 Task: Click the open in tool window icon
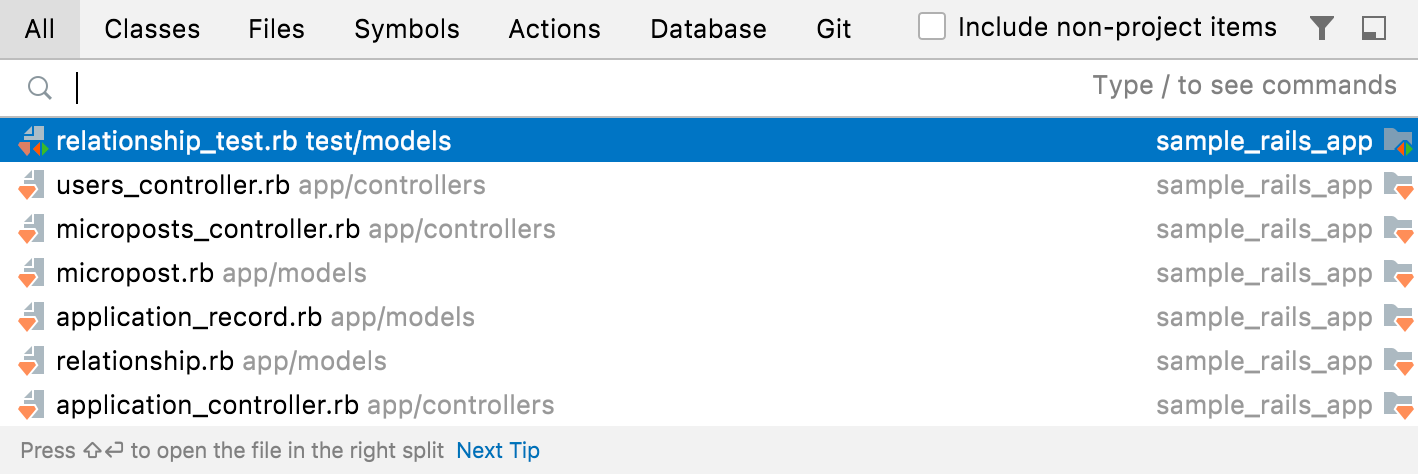point(1374,29)
